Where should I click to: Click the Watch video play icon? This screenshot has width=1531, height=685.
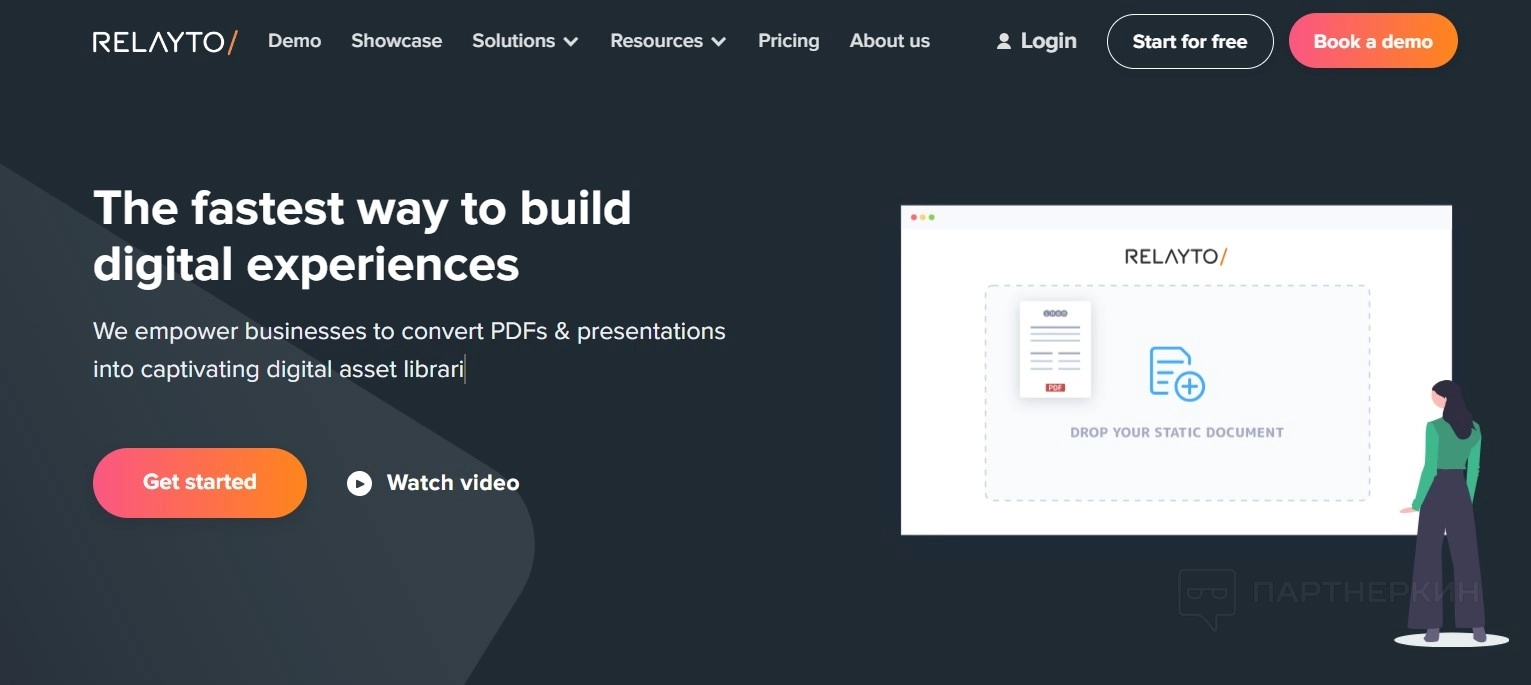(359, 483)
